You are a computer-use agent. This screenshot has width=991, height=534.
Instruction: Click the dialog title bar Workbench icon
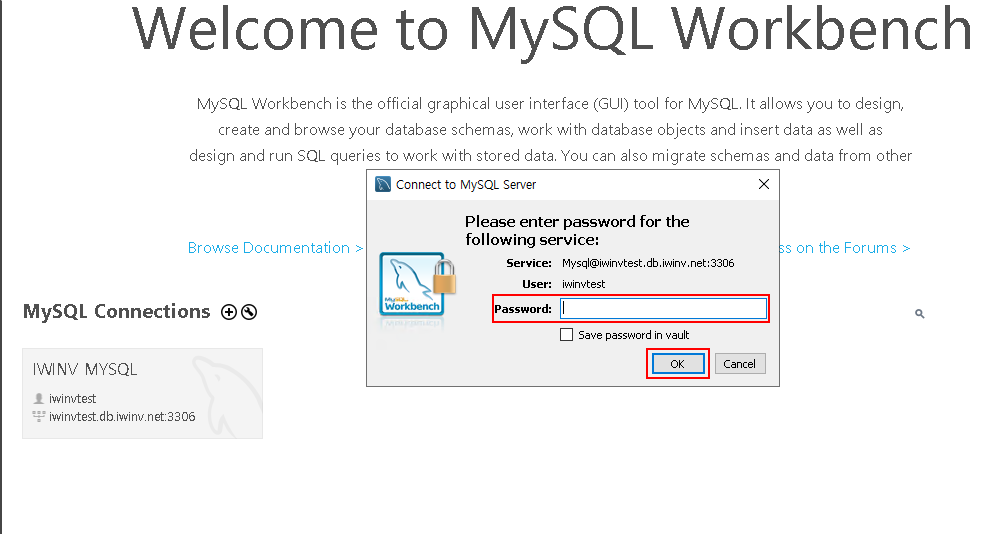tap(382, 184)
